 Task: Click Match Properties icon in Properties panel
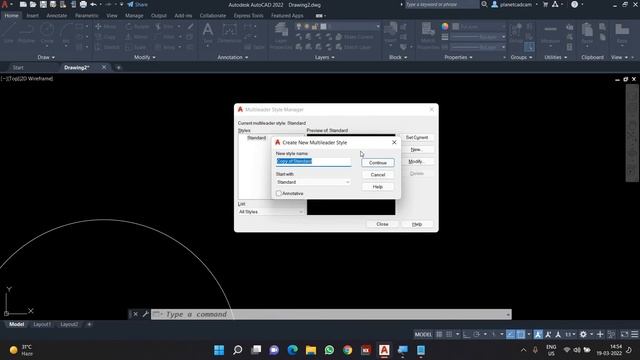428,36
